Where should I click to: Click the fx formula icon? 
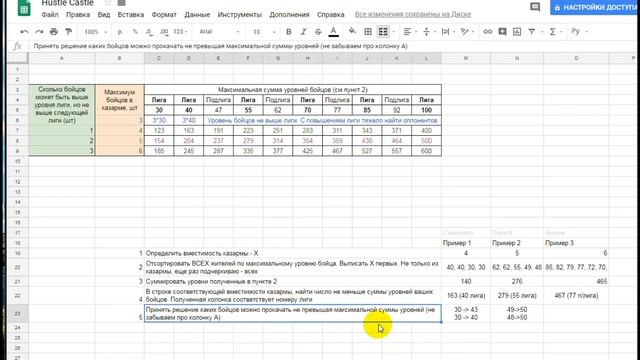[x=17, y=46]
